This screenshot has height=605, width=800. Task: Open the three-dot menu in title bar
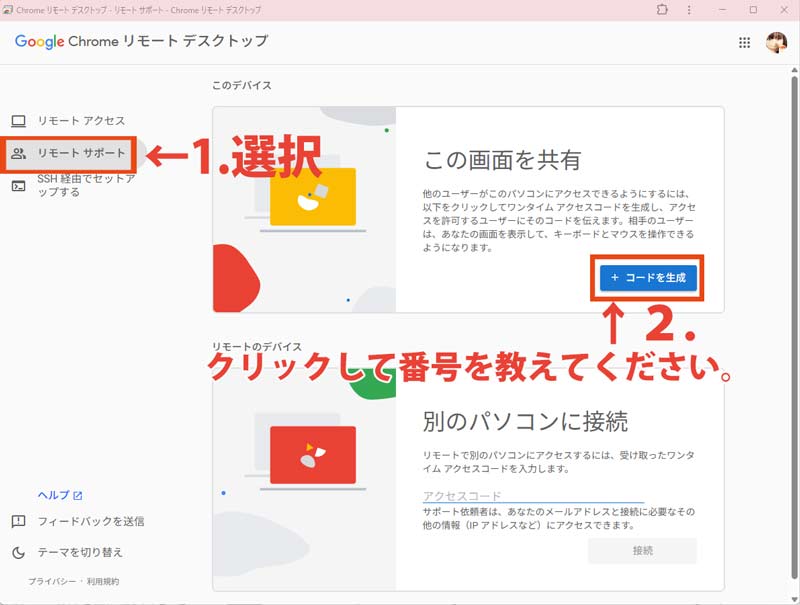(x=690, y=9)
